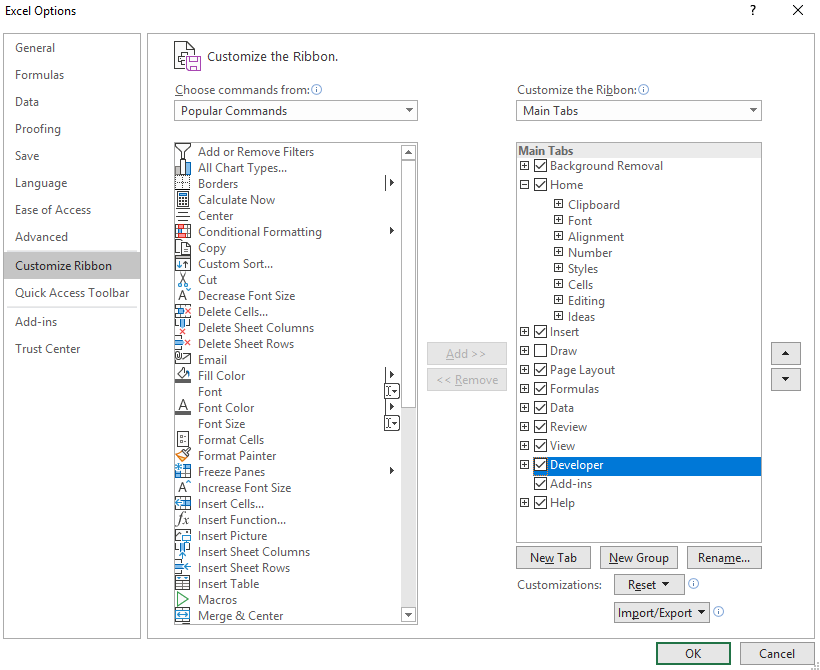This screenshot has height=670, width=820.
Task: Expand the Alignment group
Action: point(558,236)
